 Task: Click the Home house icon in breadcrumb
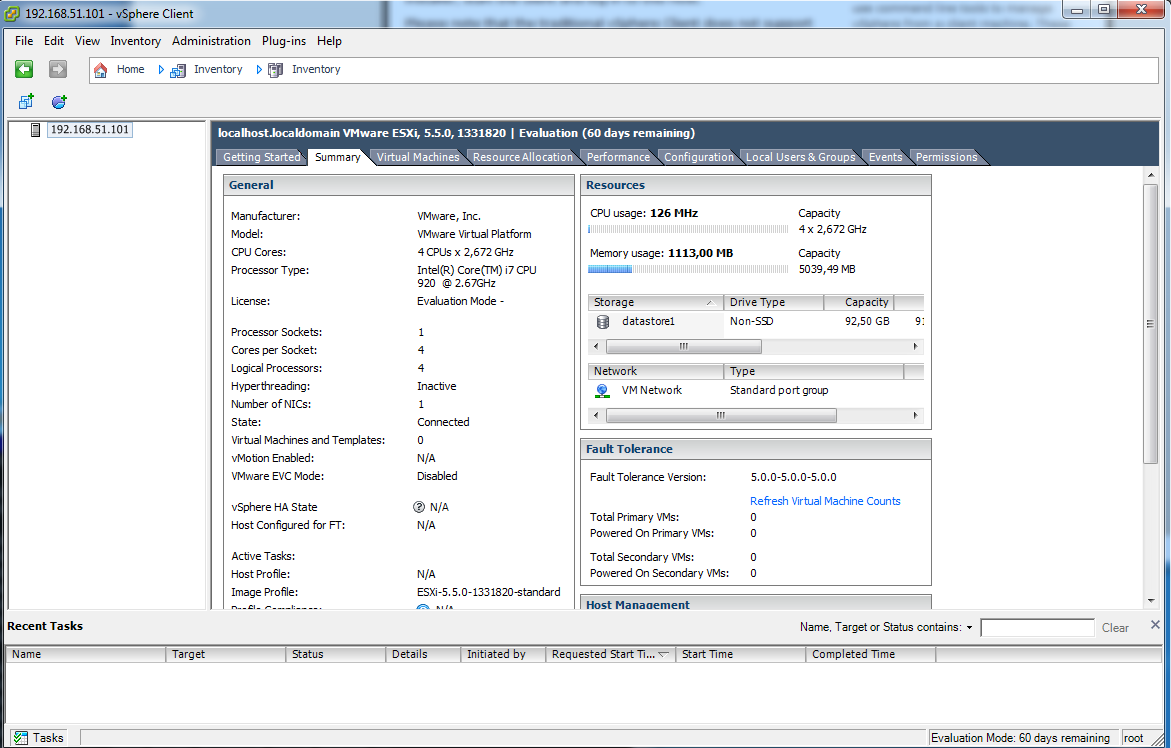pyautogui.click(x=101, y=70)
